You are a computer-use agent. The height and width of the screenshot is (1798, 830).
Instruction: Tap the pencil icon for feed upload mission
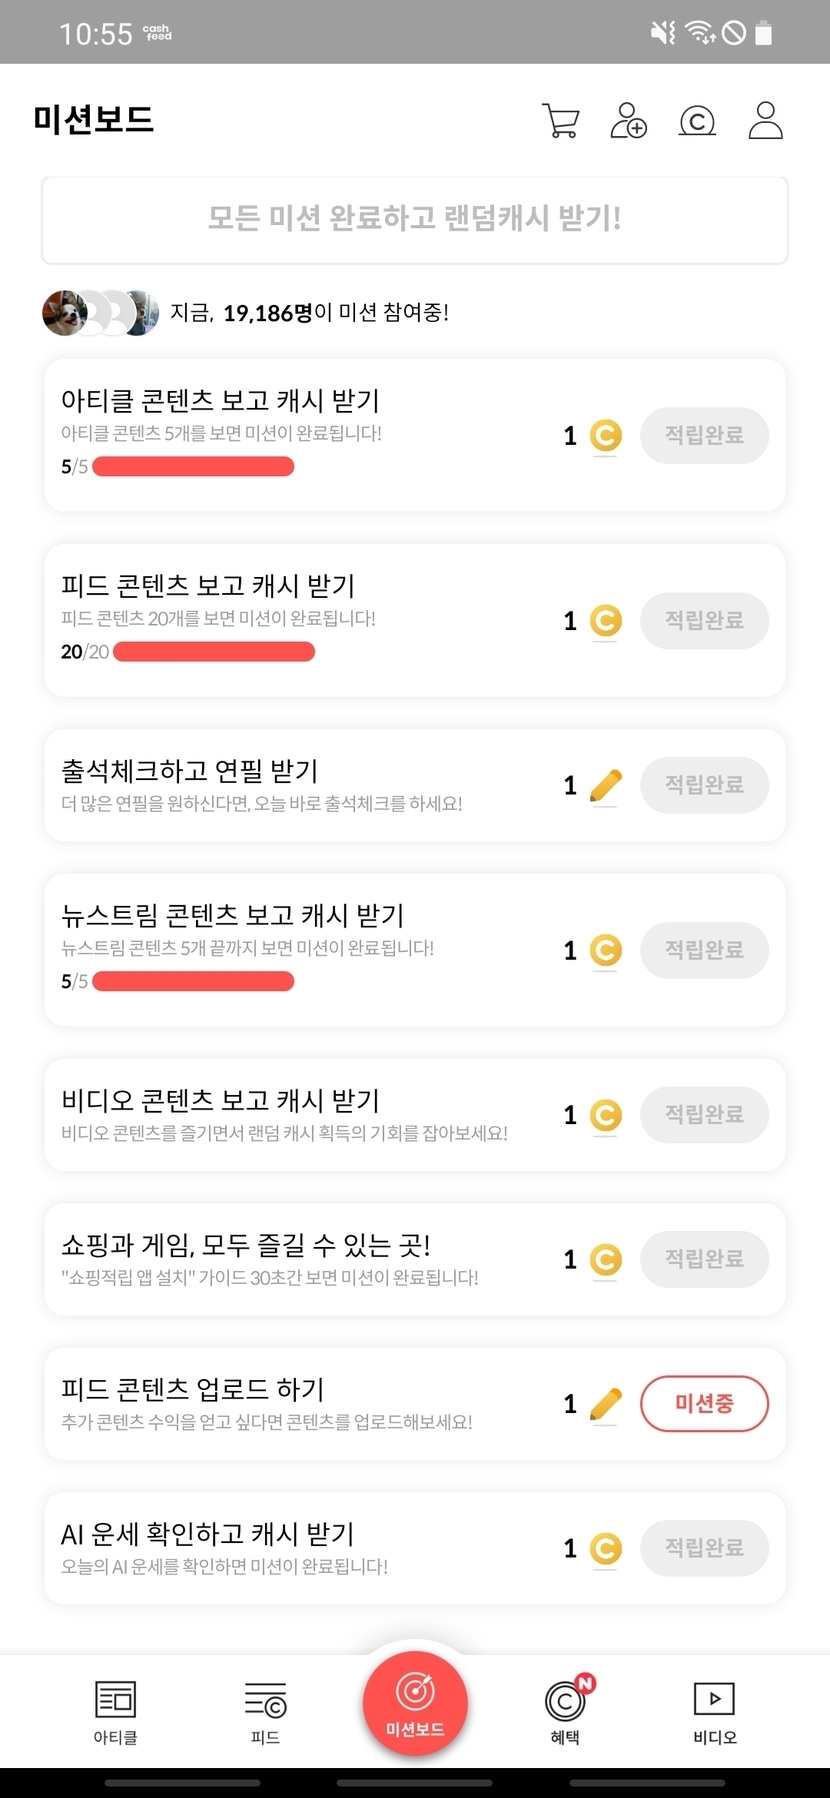pyautogui.click(x=605, y=1404)
